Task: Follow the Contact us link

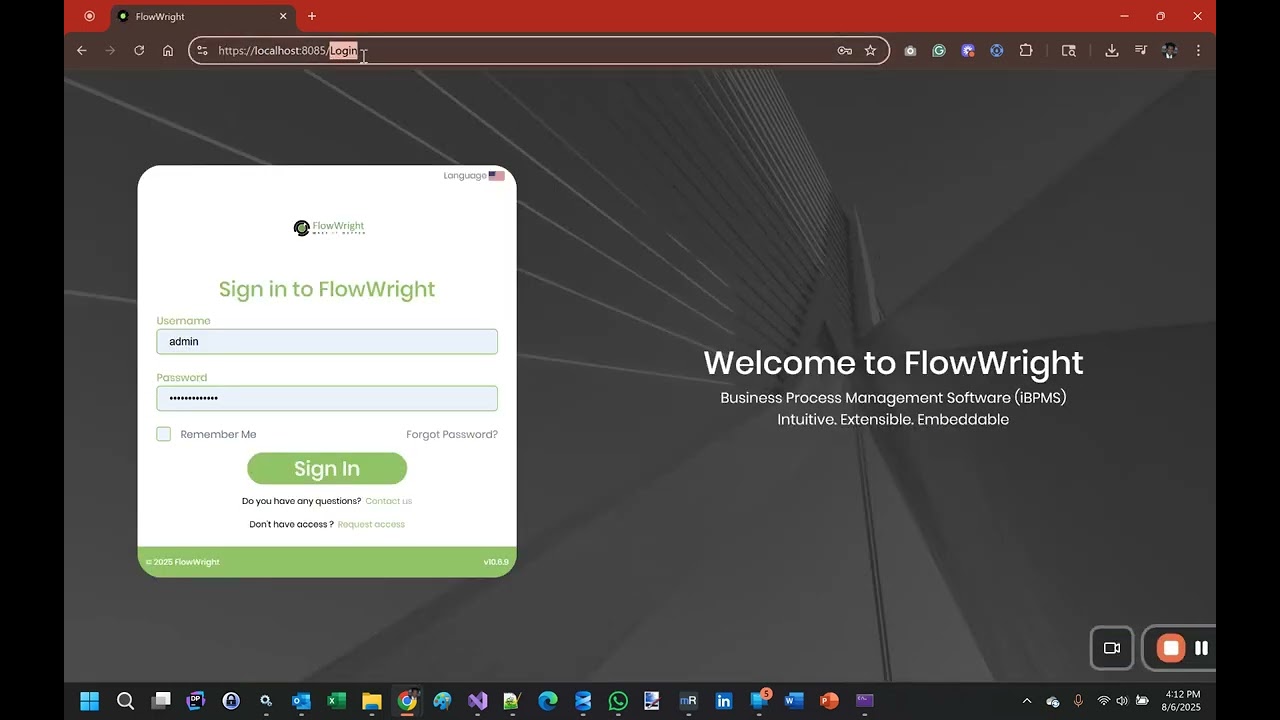Action: click(389, 501)
